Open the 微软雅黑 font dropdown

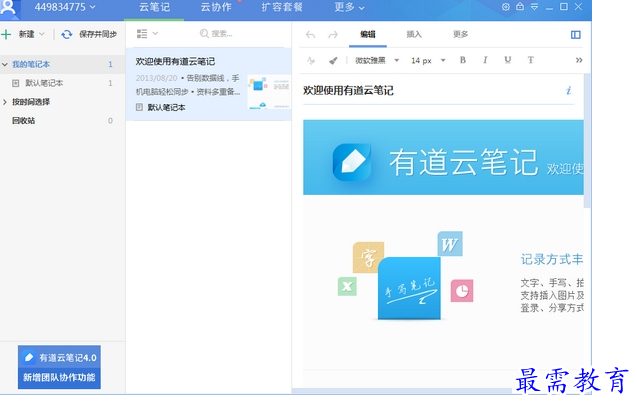377,61
